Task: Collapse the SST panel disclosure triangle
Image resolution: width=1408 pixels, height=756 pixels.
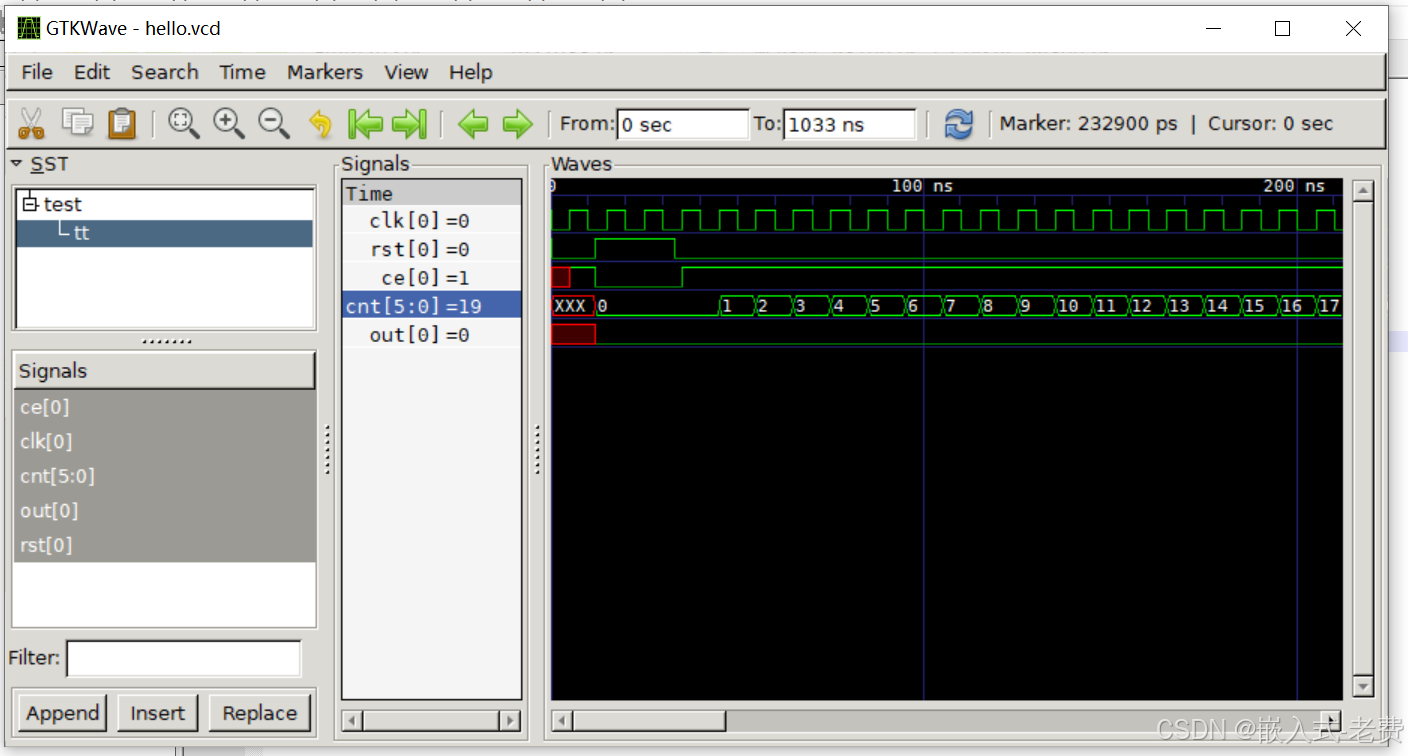Action: click(17, 163)
